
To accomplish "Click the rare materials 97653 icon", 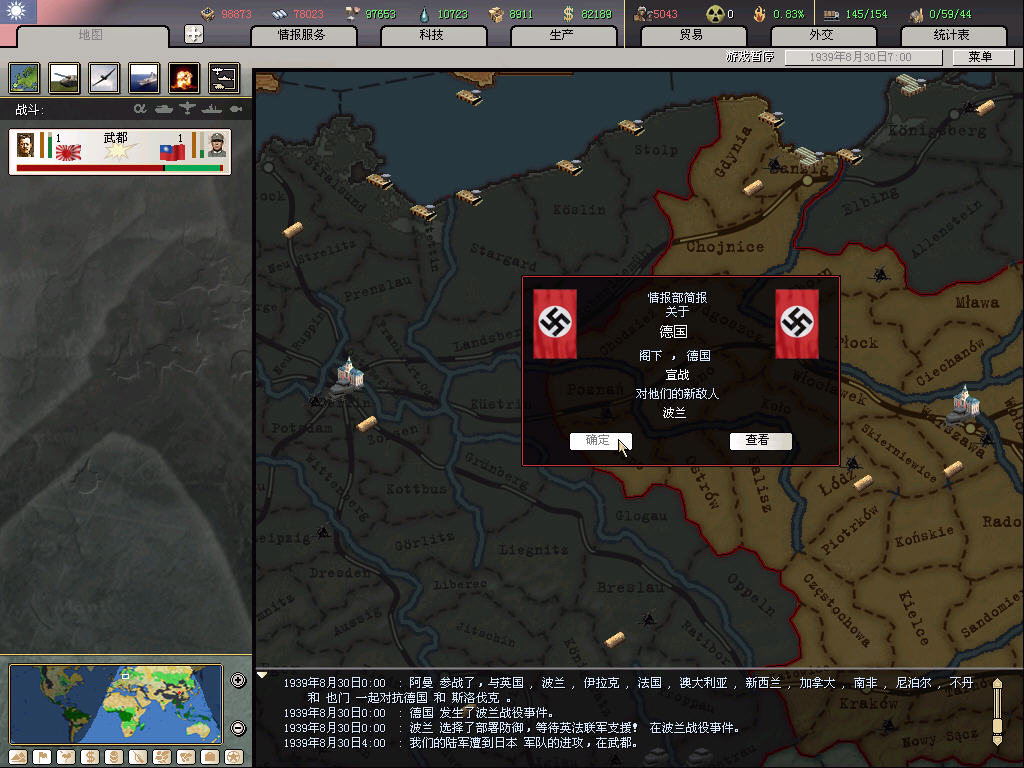I will pyautogui.click(x=353, y=14).
